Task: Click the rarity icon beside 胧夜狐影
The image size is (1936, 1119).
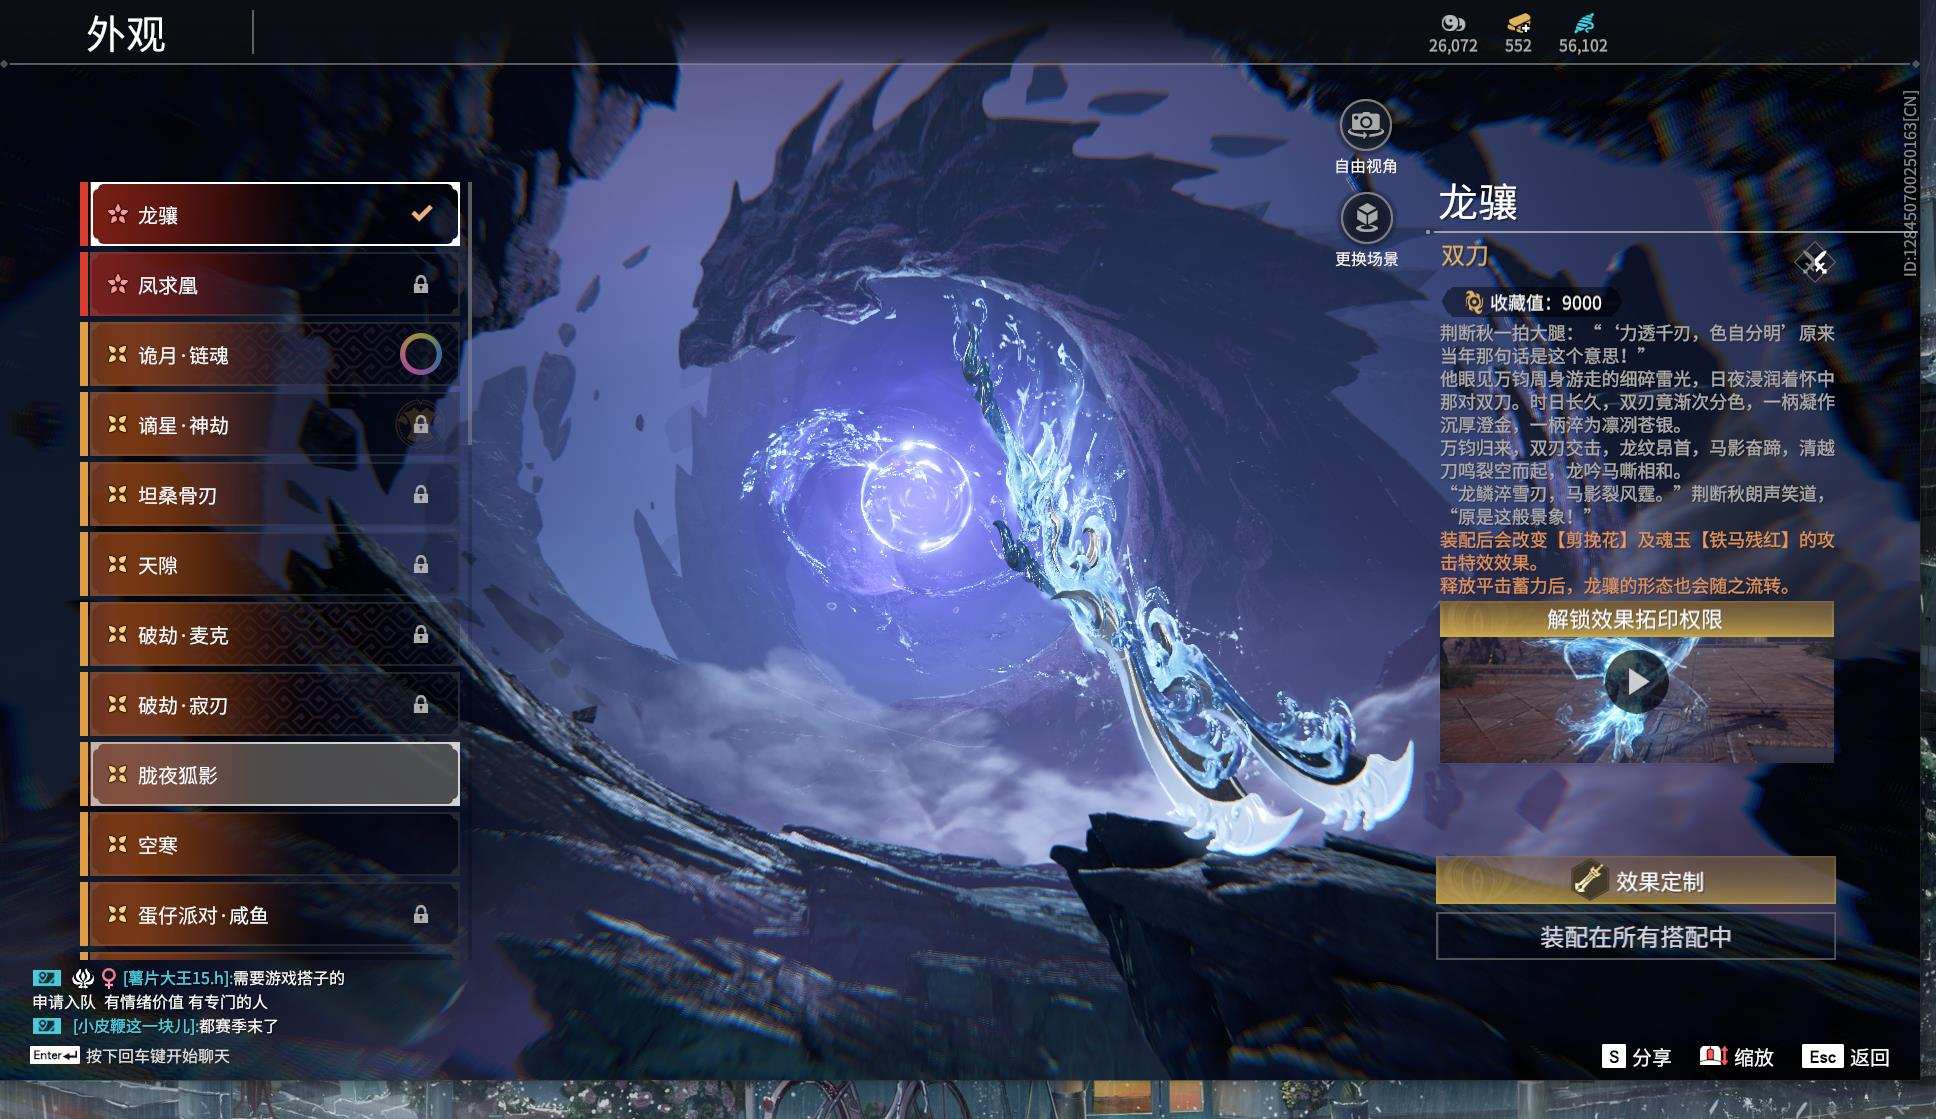Action: (x=118, y=774)
